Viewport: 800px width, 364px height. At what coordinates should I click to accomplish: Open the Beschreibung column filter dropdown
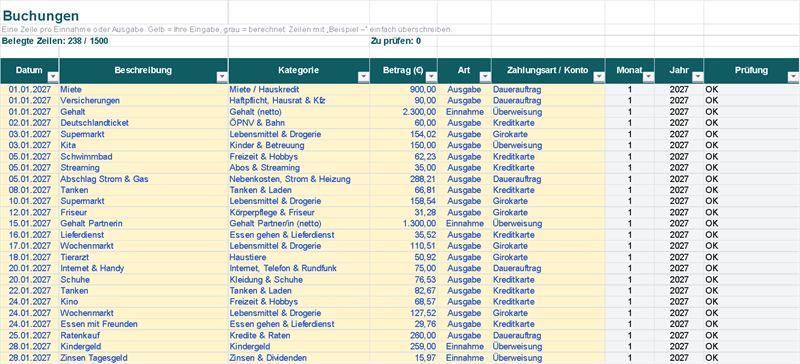[x=222, y=77]
